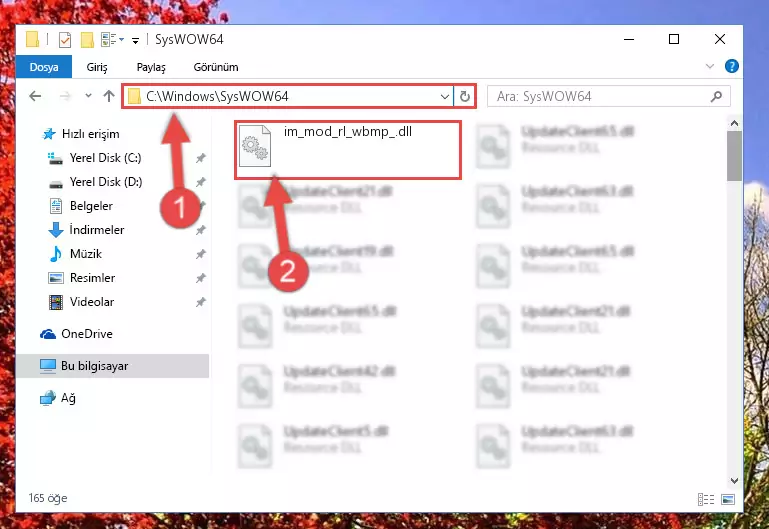The height and width of the screenshot is (529, 769).
Task: Expand the address bar history dropdown
Action: pos(444,97)
